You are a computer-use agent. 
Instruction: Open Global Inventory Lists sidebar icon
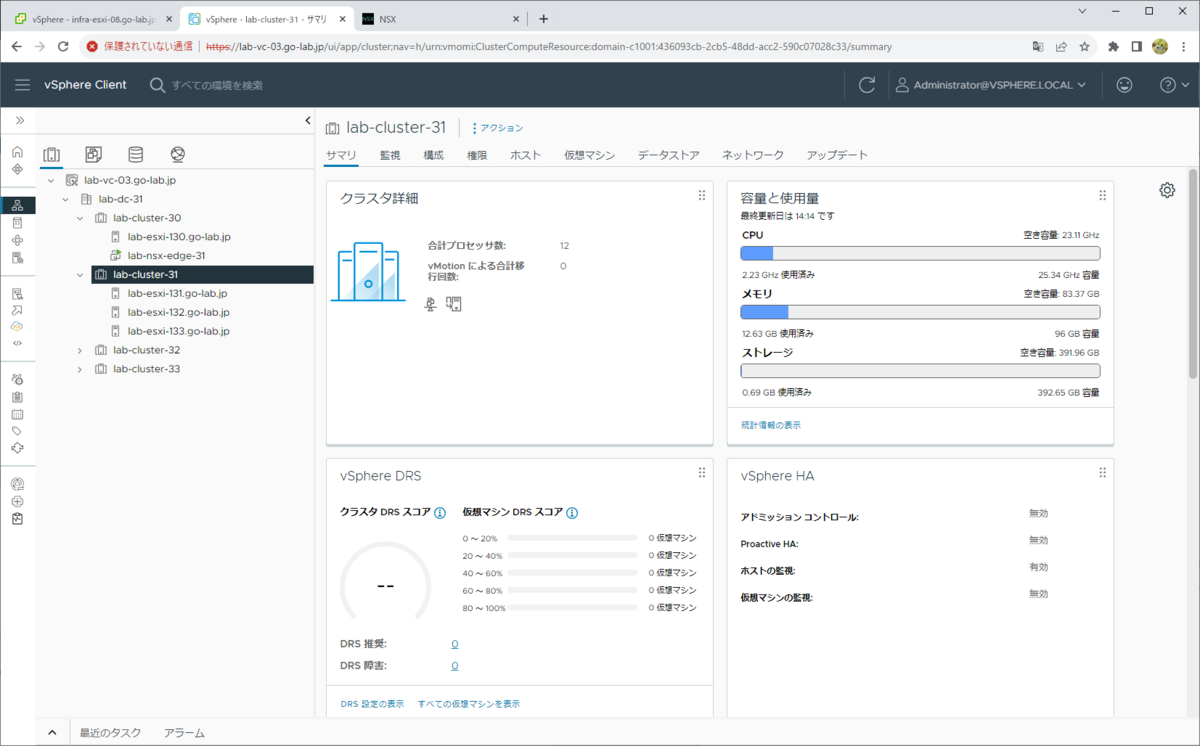tap(17, 258)
